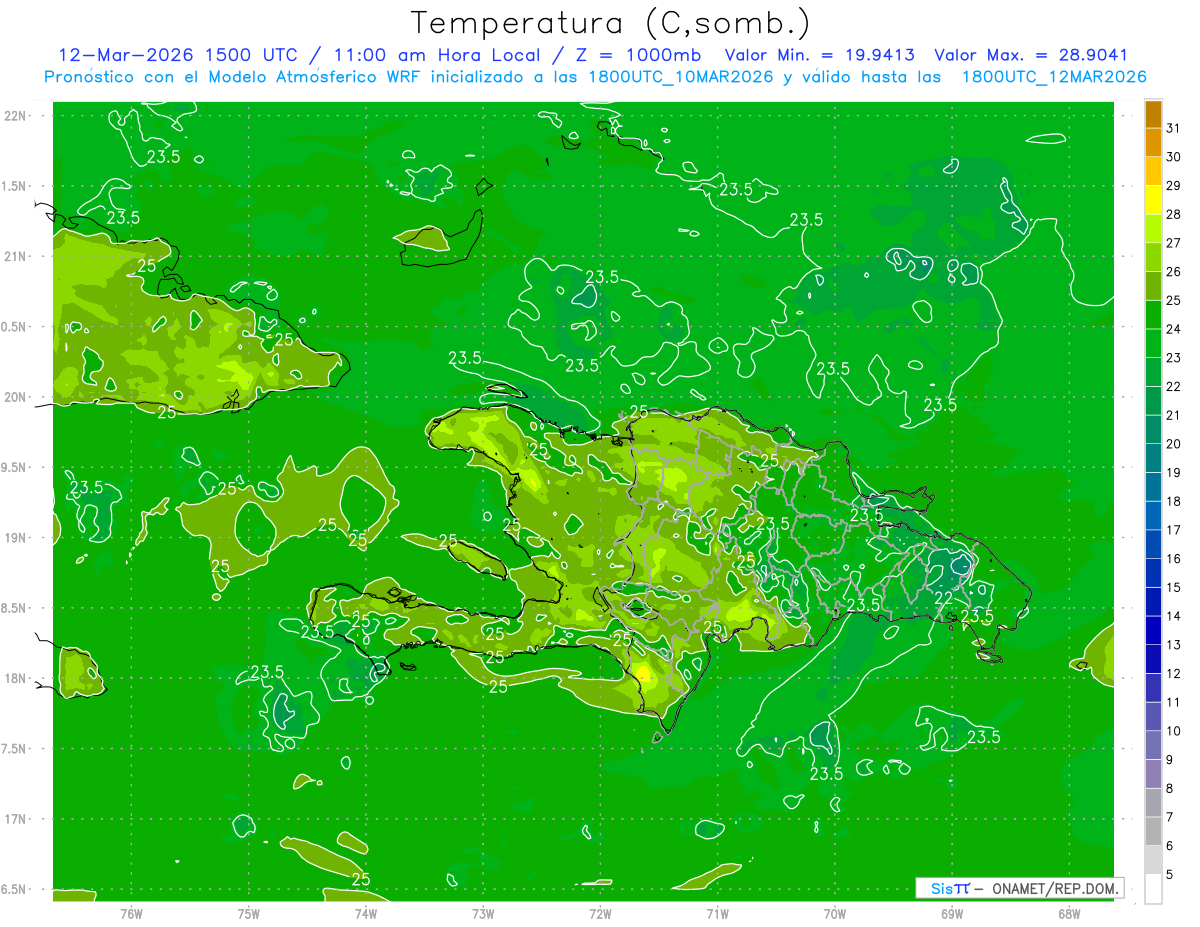The image size is (1200, 927).
Task: Click the '17N' latitude axis label
Action: coord(14,819)
